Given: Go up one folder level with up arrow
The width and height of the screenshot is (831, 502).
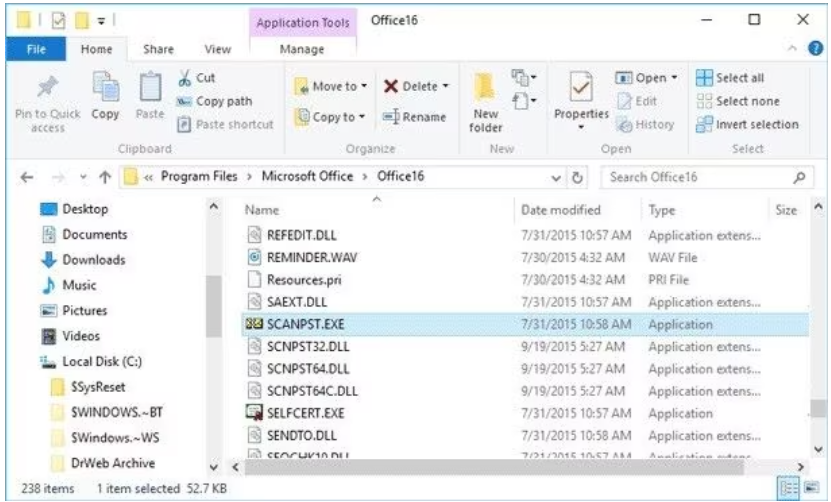Looking at the screenshot, I should [x=105, y=177].
